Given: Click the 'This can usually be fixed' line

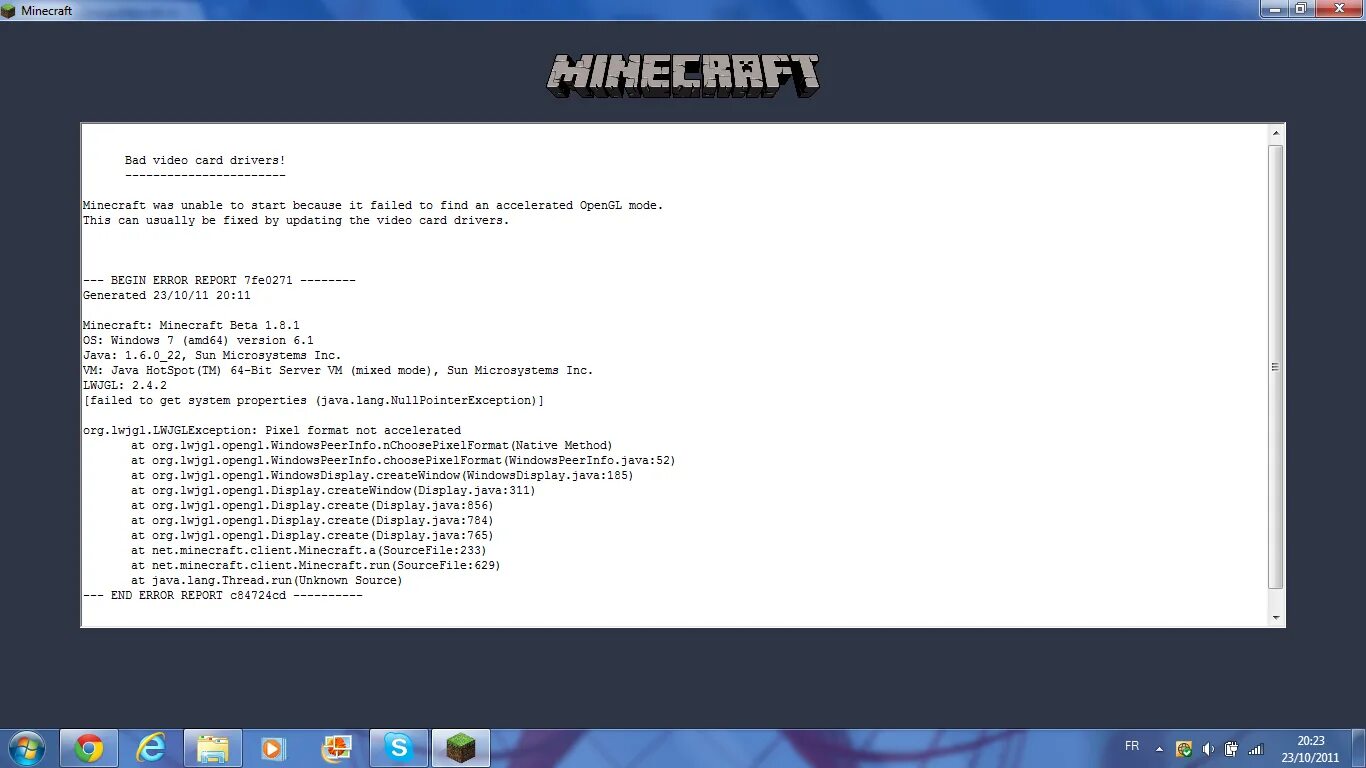Looking at the screenshot, I should click(296, 220).
